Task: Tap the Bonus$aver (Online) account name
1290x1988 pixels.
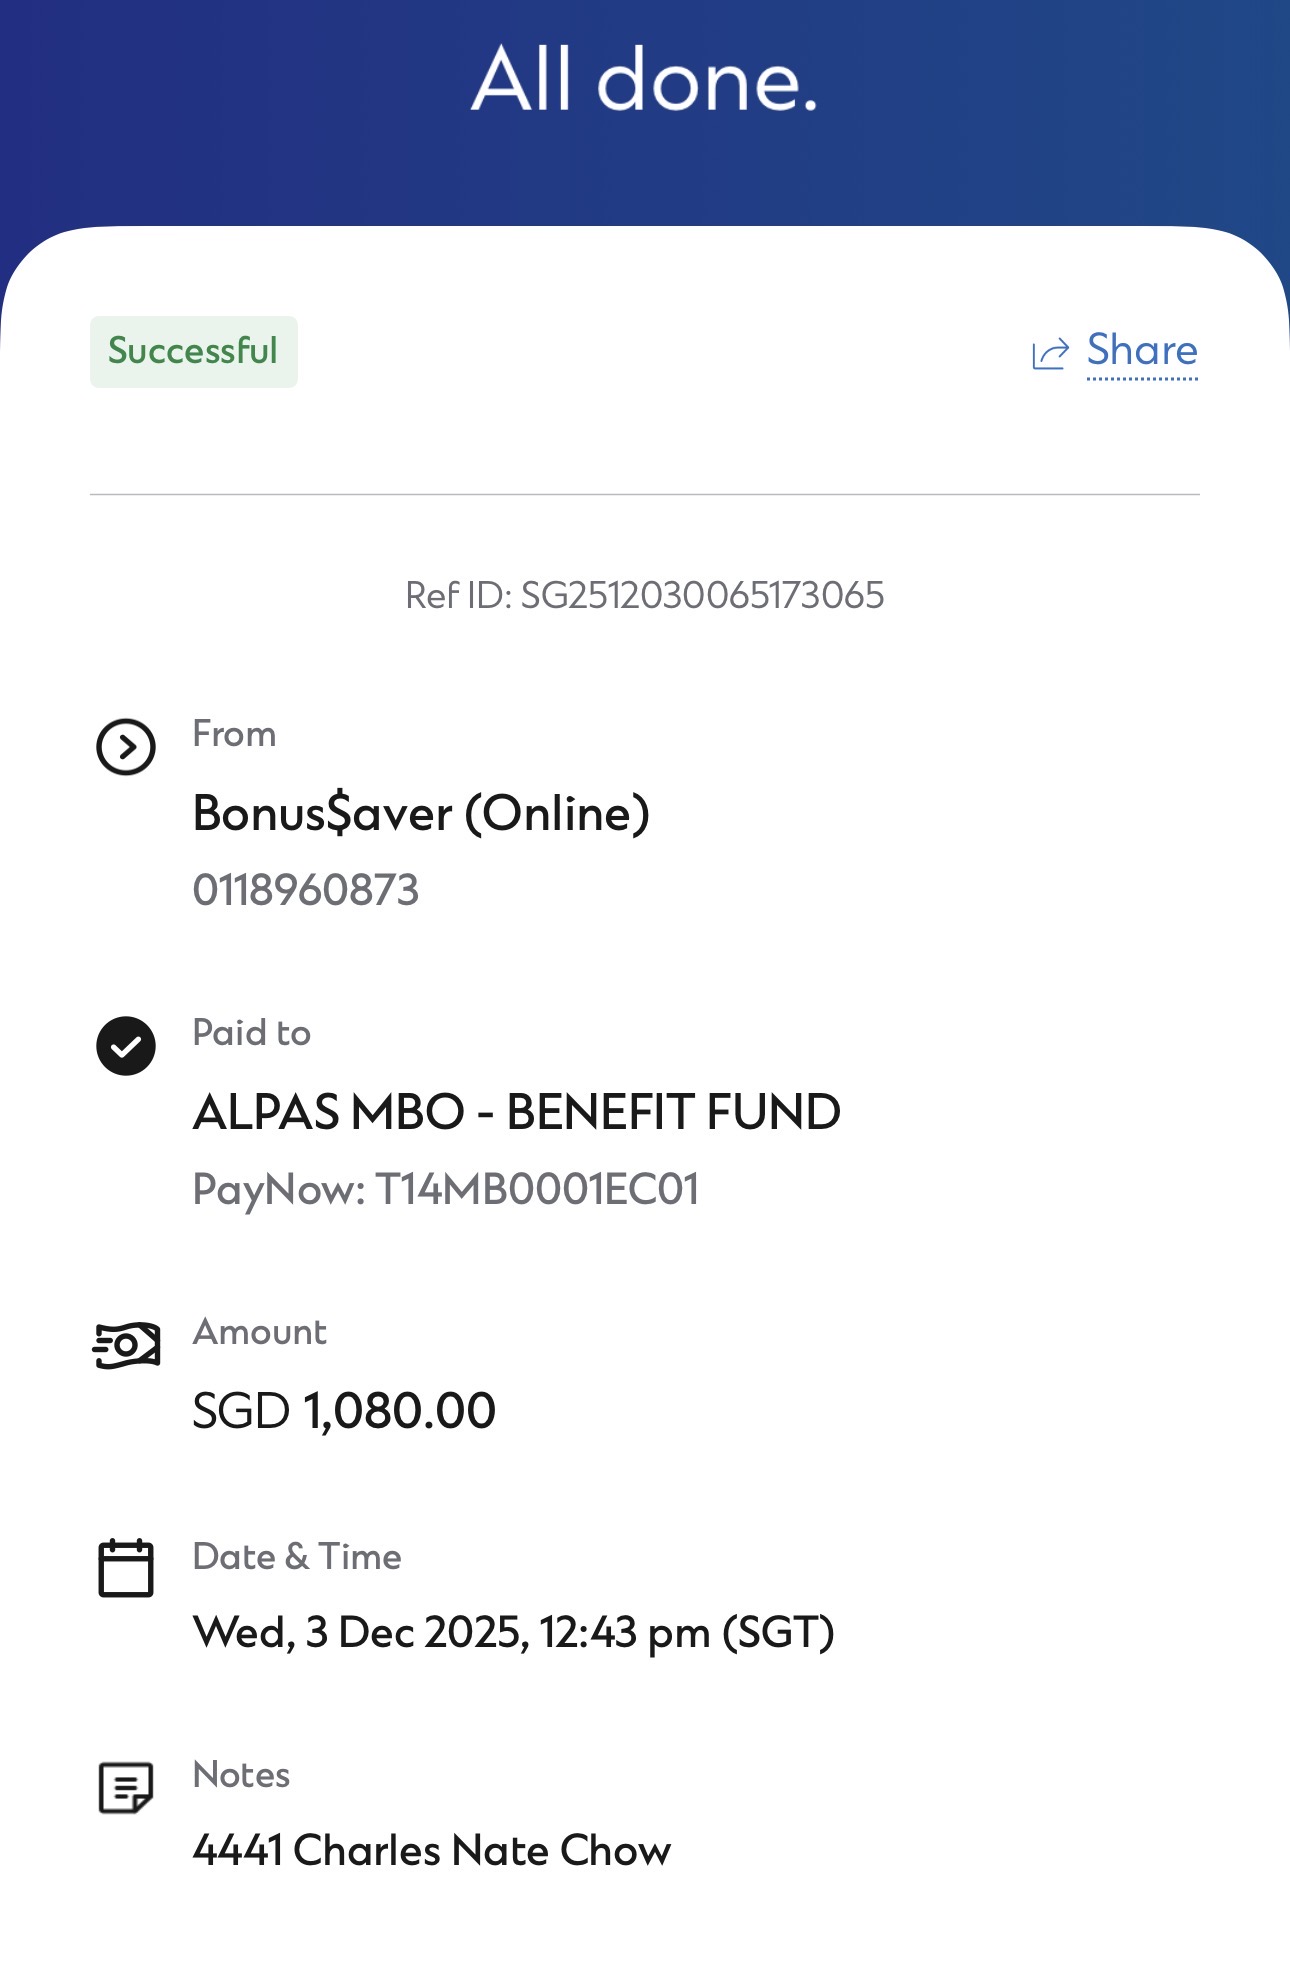Action: pos(421,814)
